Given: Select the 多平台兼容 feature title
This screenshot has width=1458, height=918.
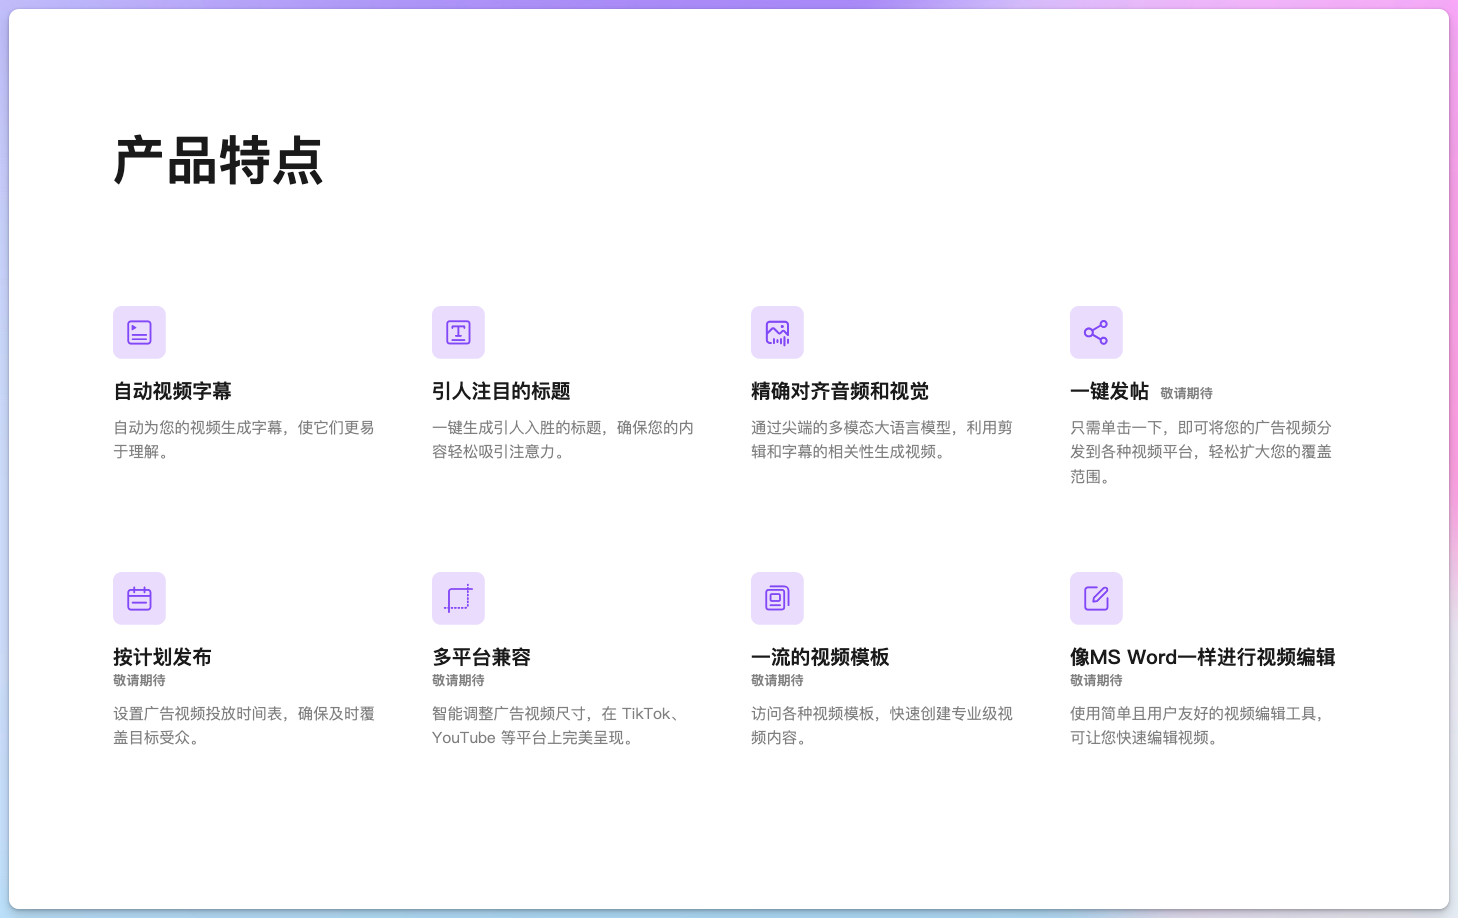Looking at the screenshot, I should pos(481,657).
